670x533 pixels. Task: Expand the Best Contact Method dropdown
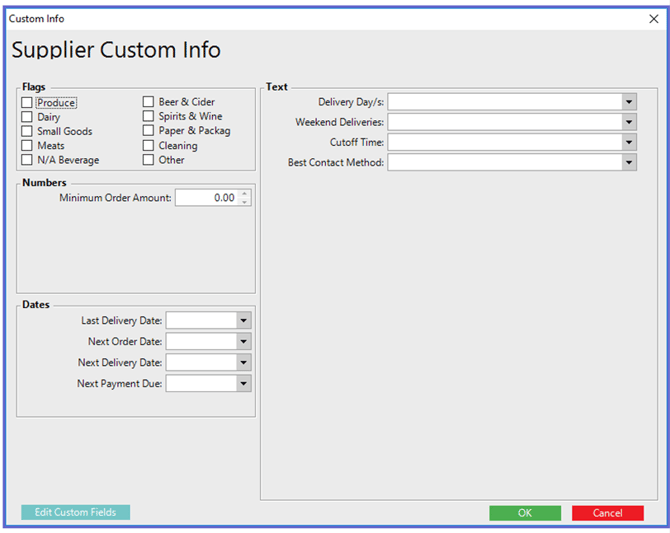pyautogui.click(x=629, y=162)
